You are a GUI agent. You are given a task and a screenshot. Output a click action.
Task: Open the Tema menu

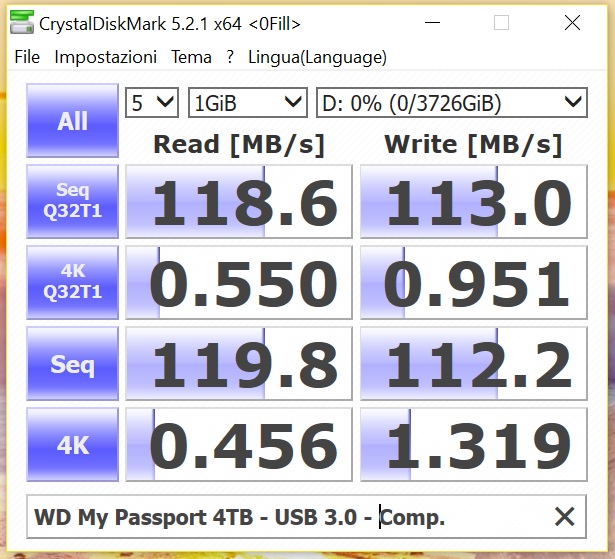coord(191,57)
